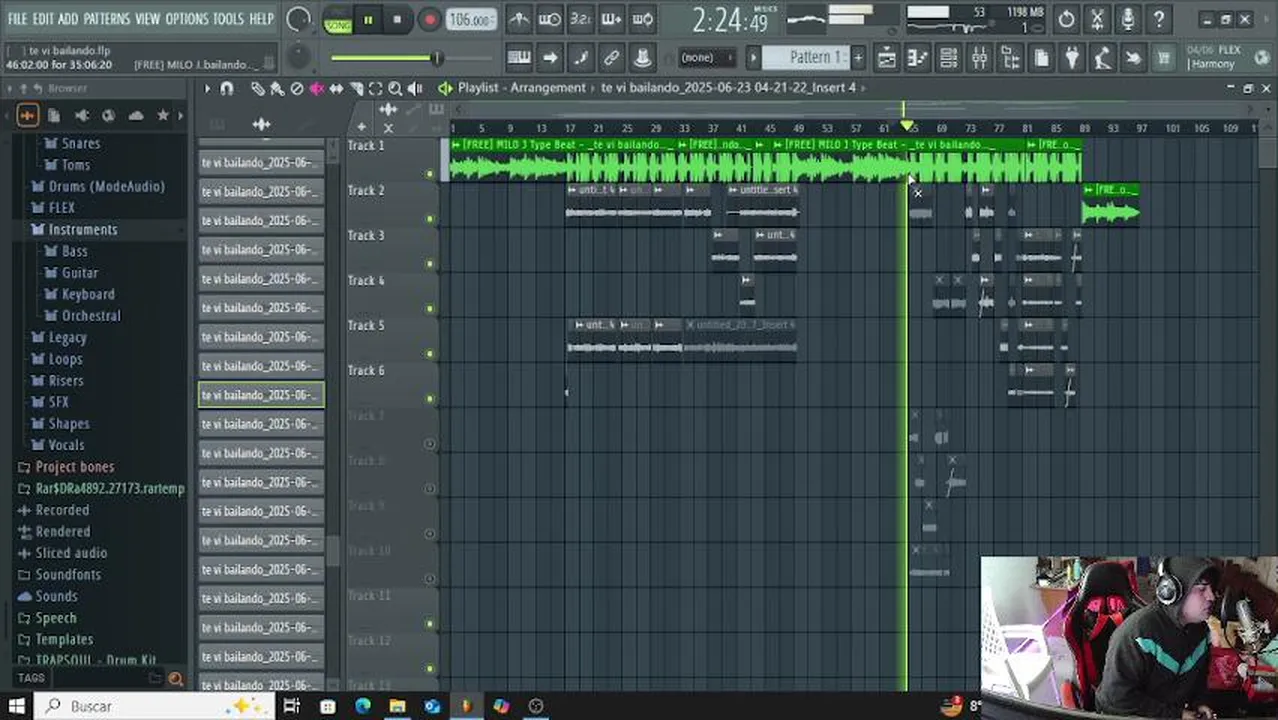Open one-click audio recording microphone icon
Screen dimensions: 1278x720
pyautogui.click(x=1128, y=19)
